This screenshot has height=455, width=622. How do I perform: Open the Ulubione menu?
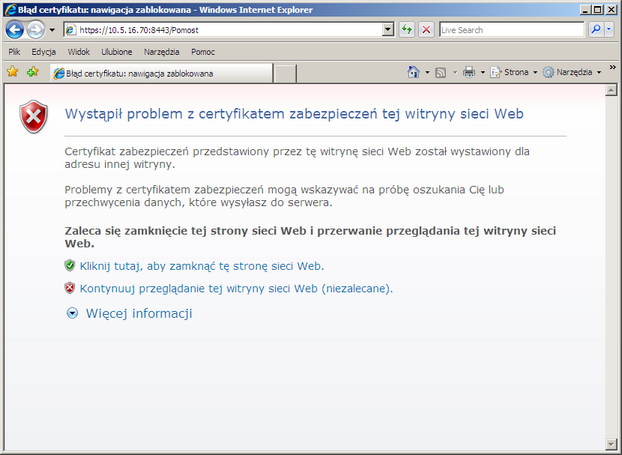coord(117,52)
